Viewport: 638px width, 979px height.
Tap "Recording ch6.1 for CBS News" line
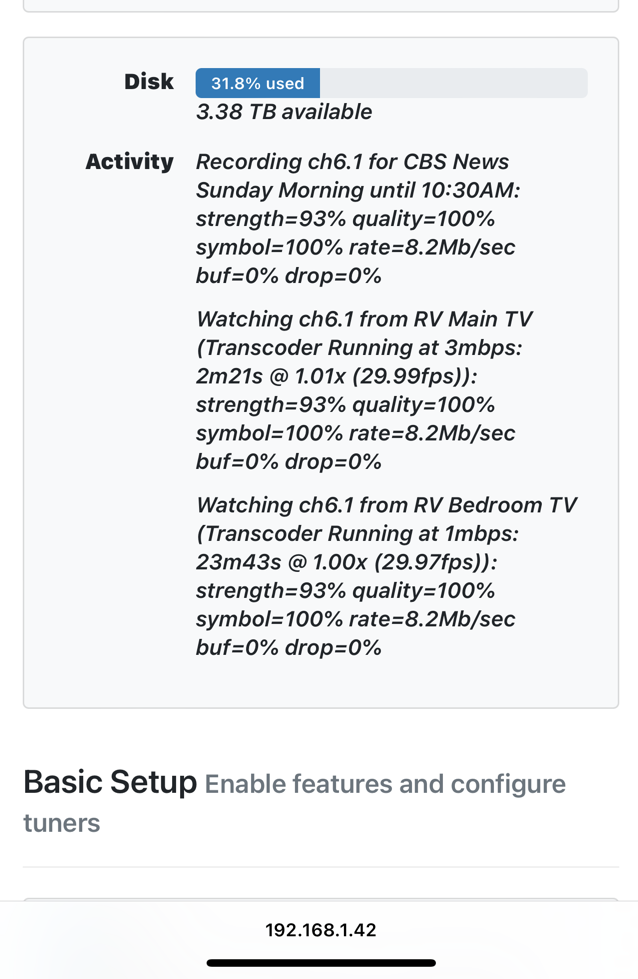352,162
